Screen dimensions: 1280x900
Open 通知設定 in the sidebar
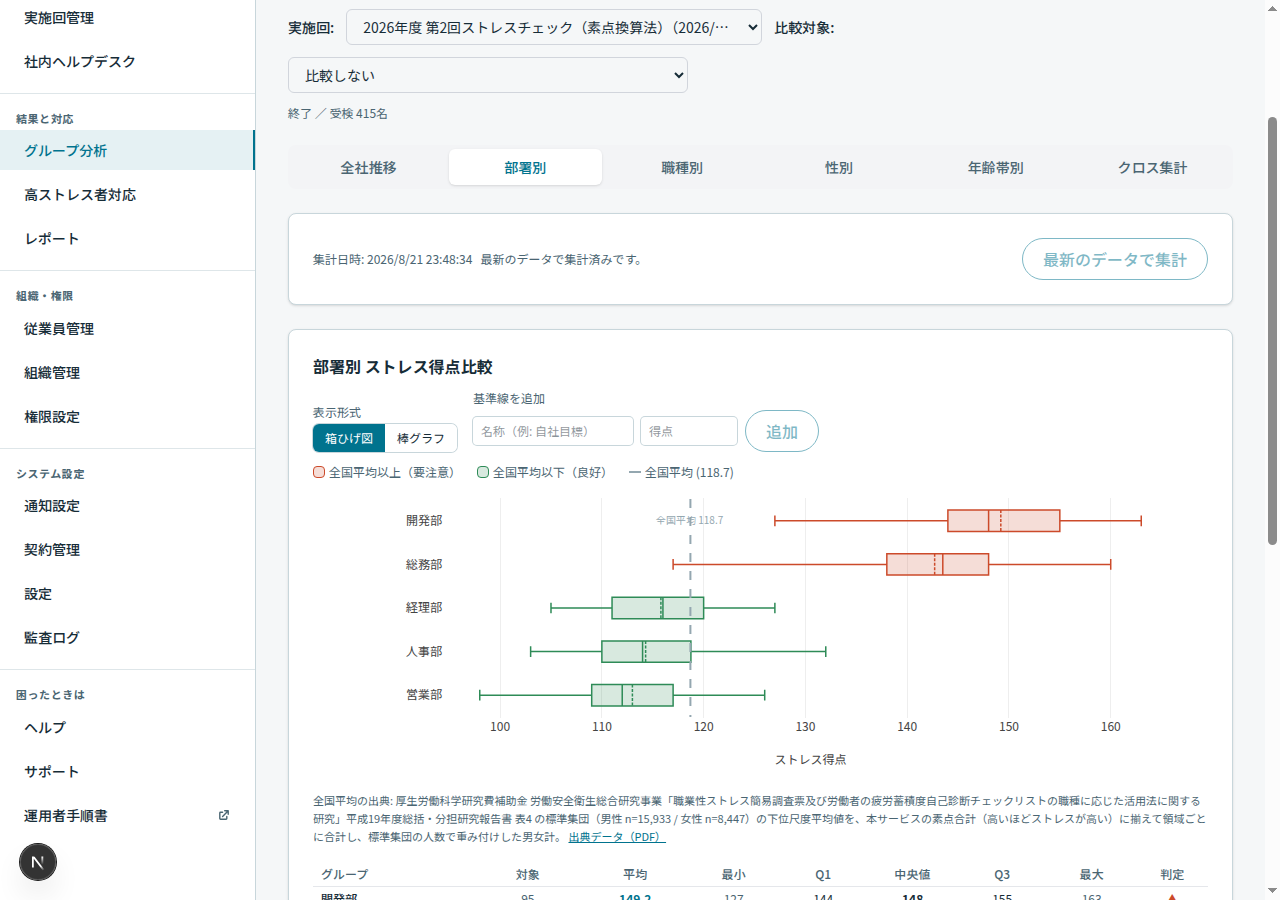point(127,505)
